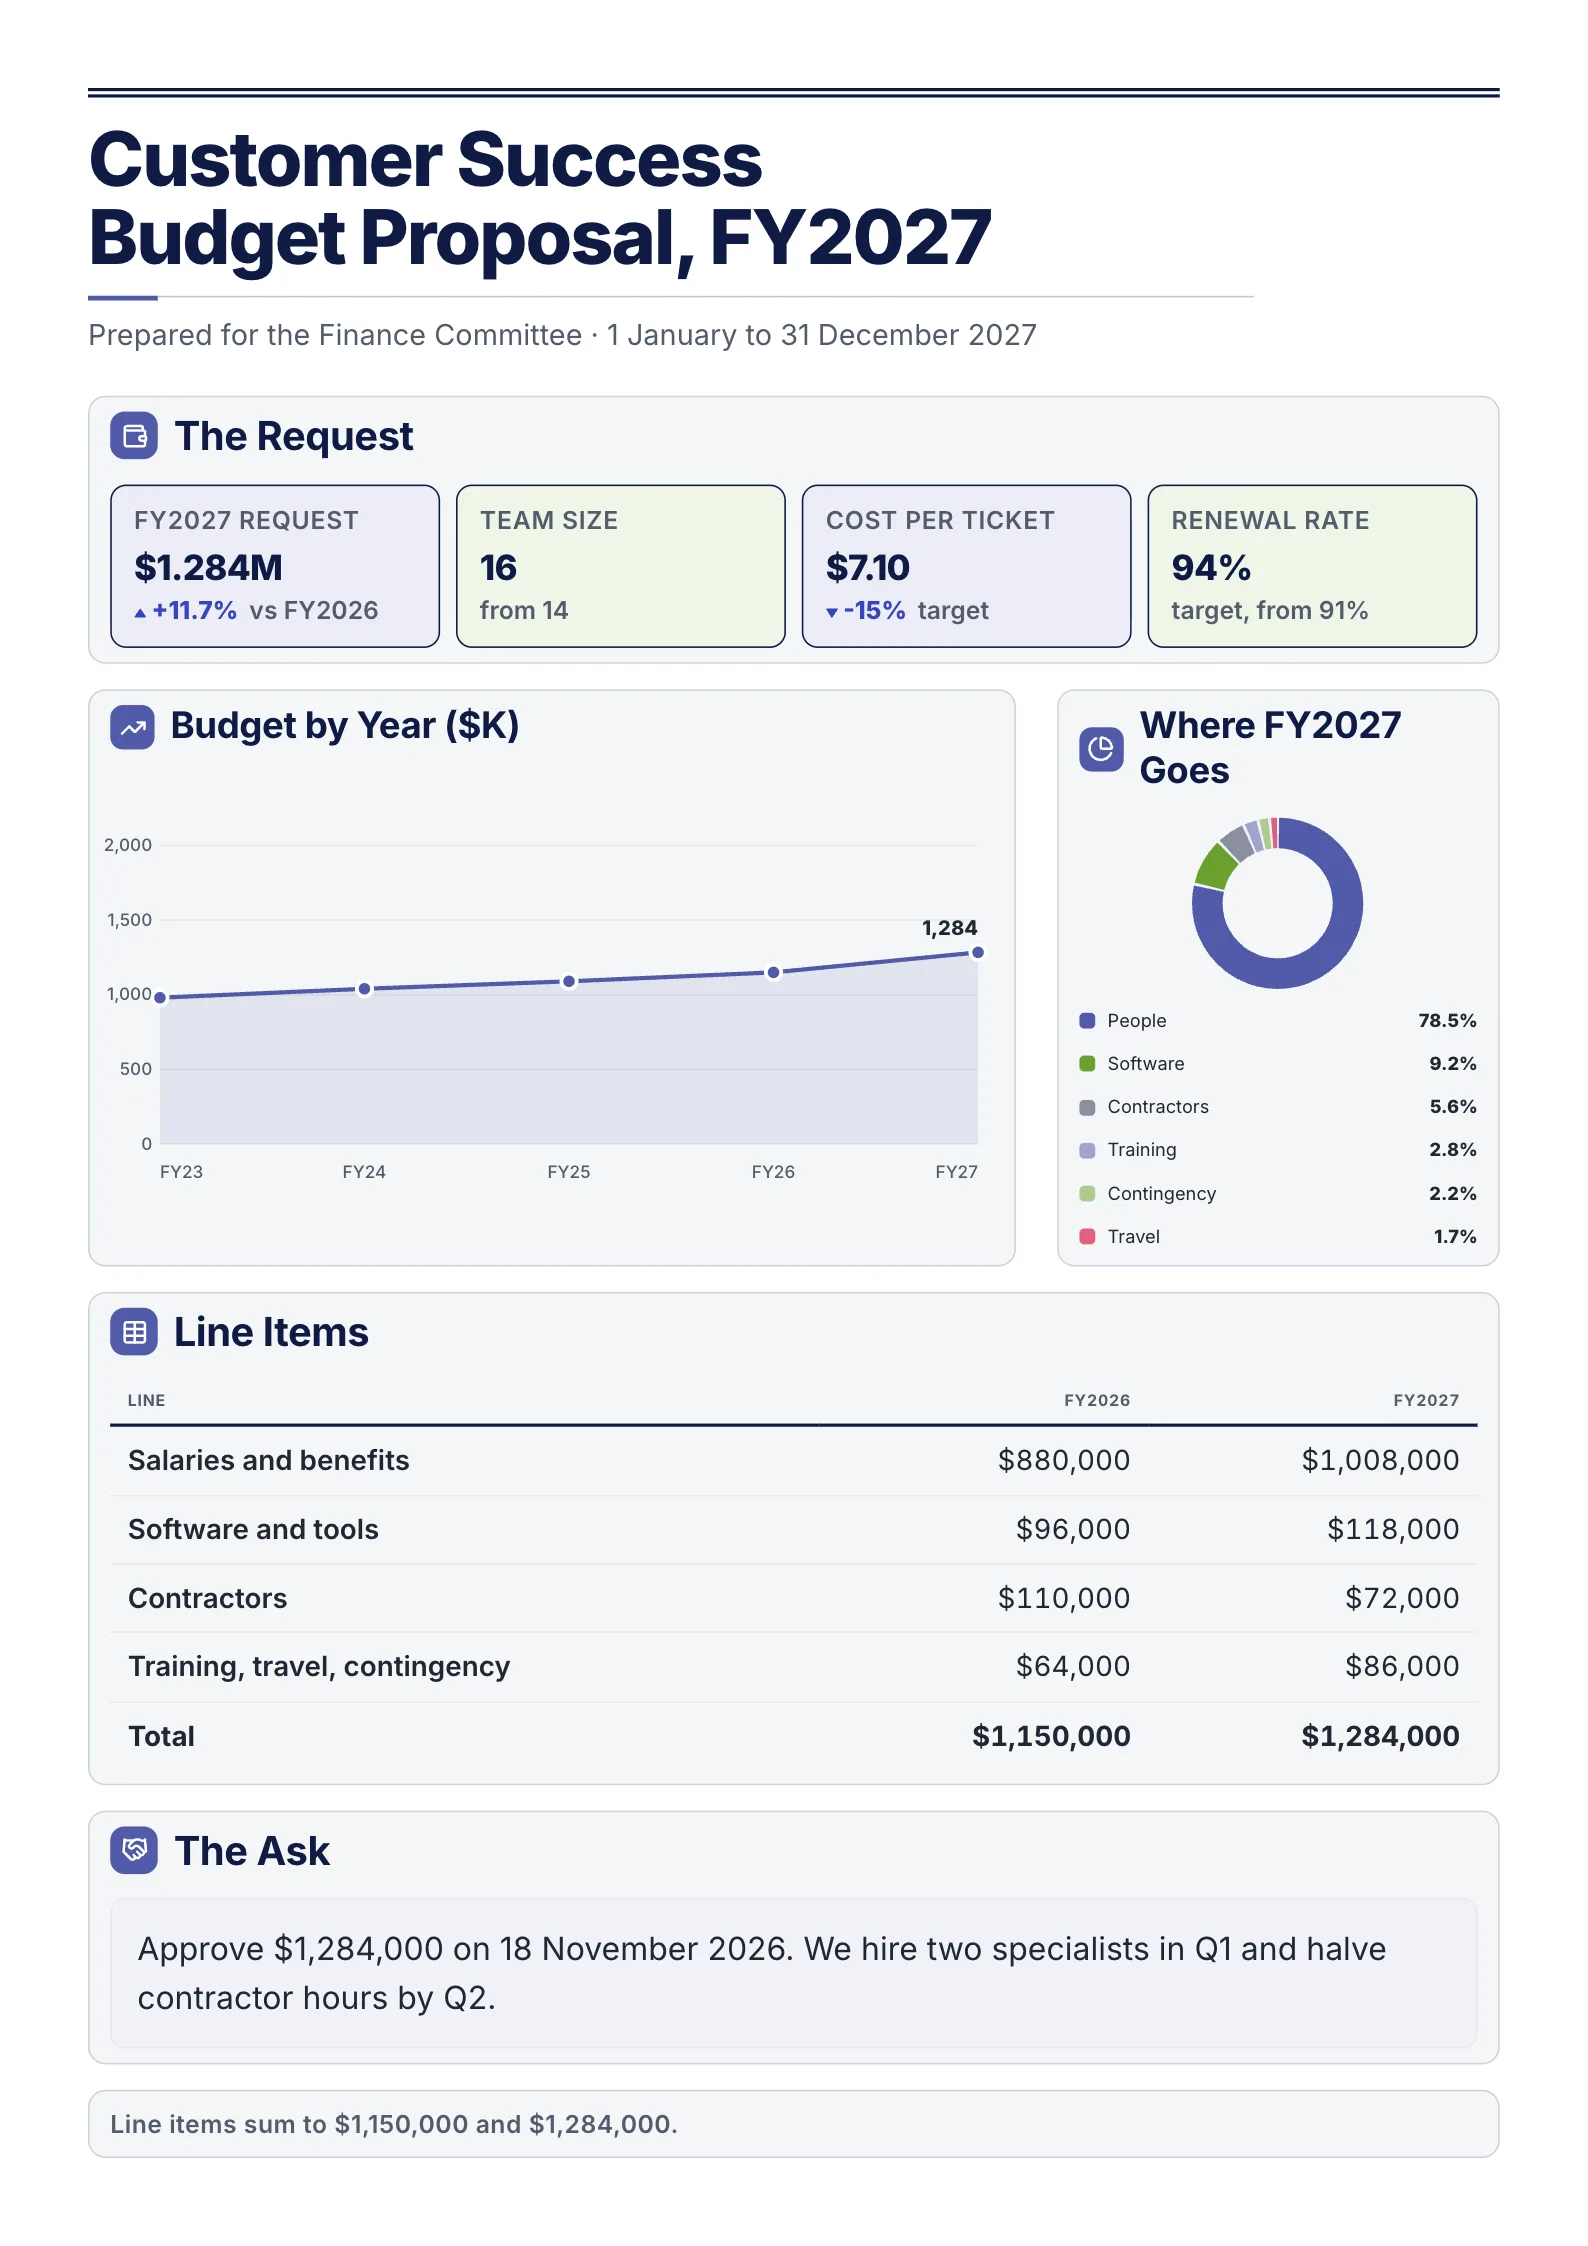The height and width of the screenshot is (2246, 1588).
Task: Select the Contractors line item row
Action: pyautogui.click(x=793, y=1598)
